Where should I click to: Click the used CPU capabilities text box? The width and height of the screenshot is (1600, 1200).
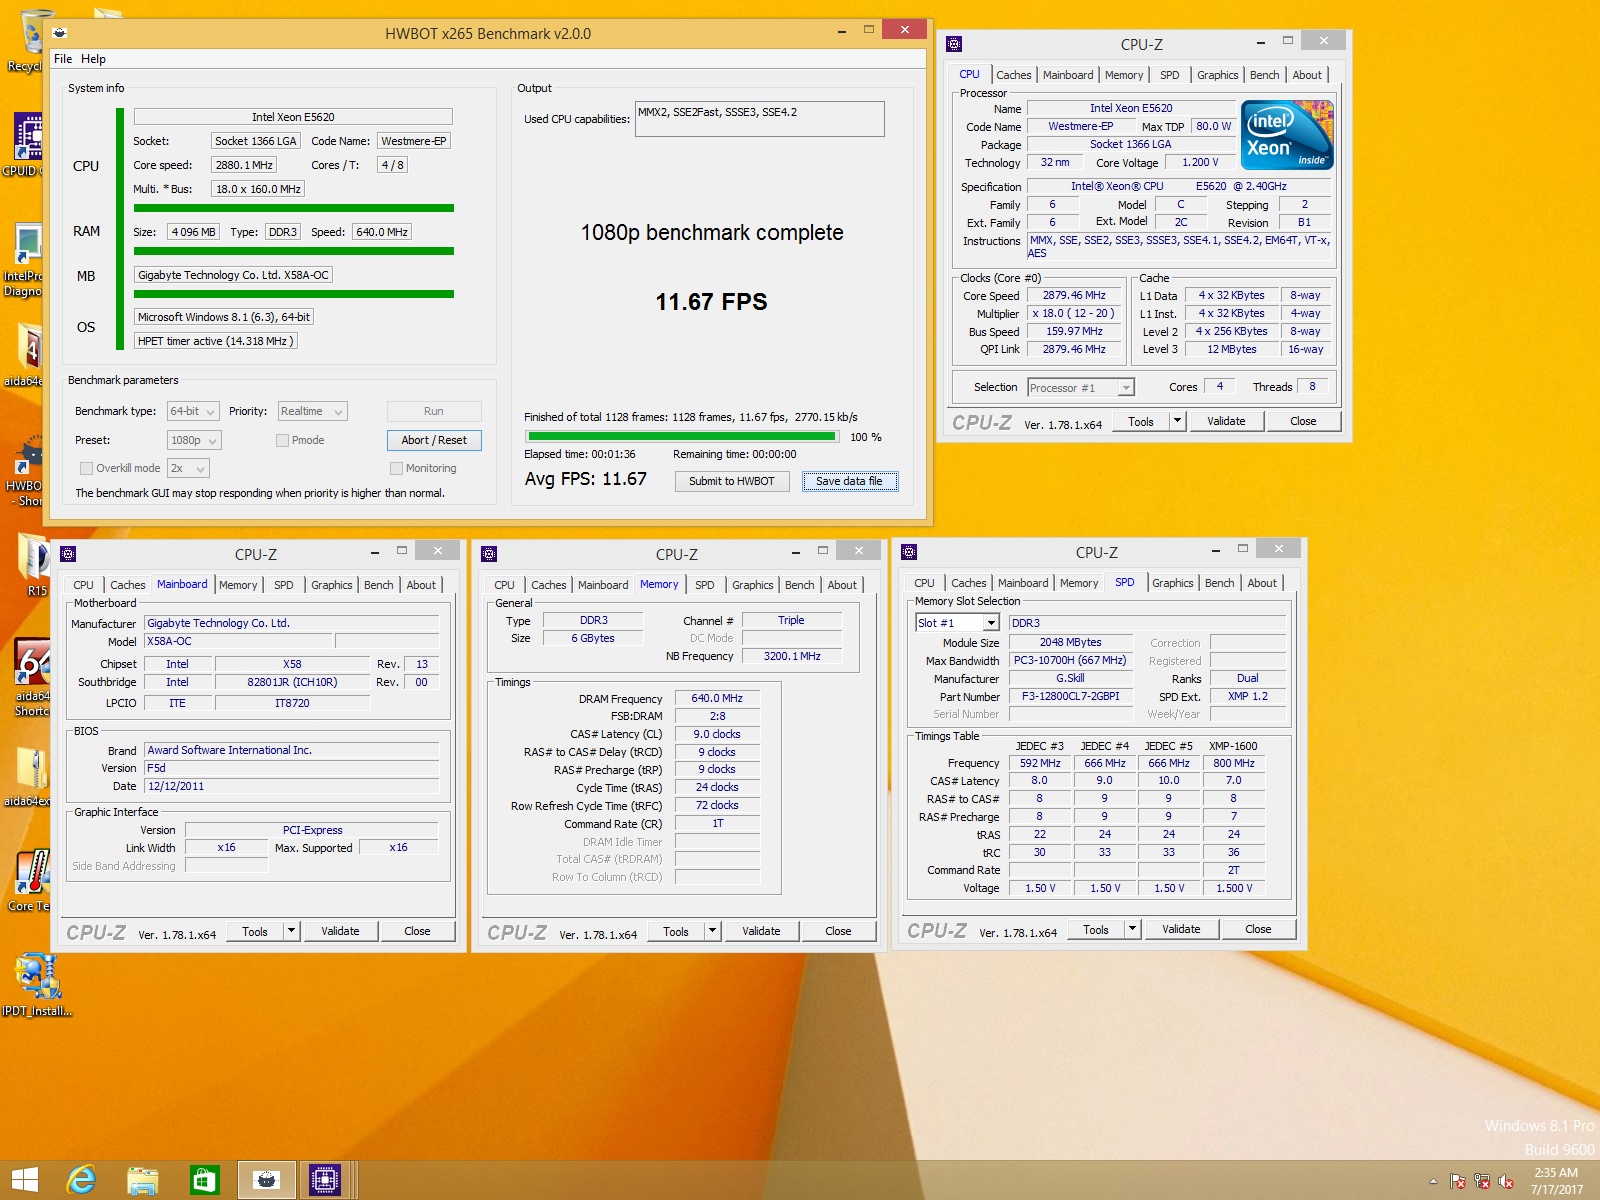(x=760, y=118)
